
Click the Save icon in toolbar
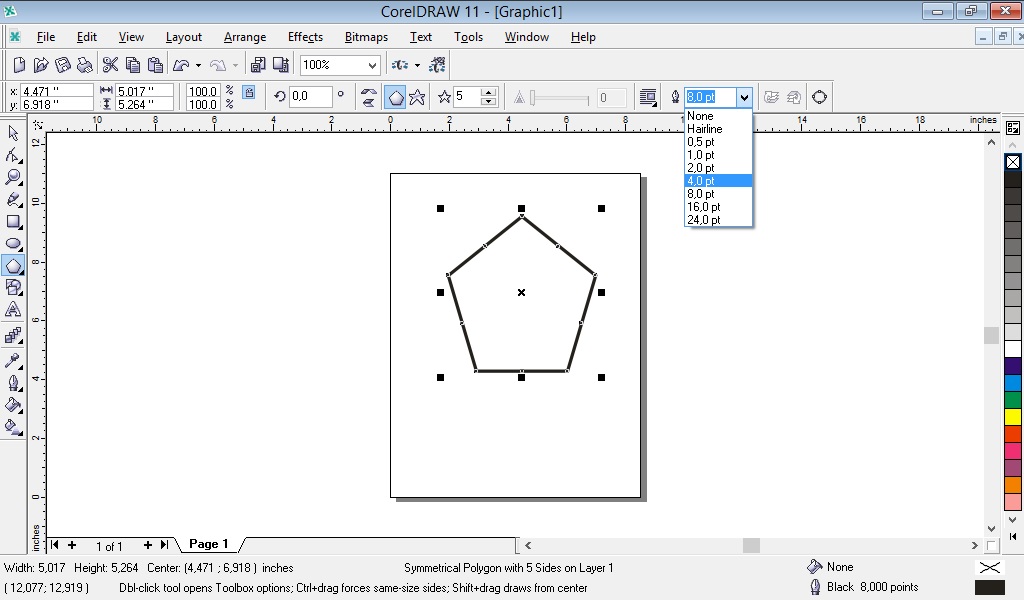63,65
